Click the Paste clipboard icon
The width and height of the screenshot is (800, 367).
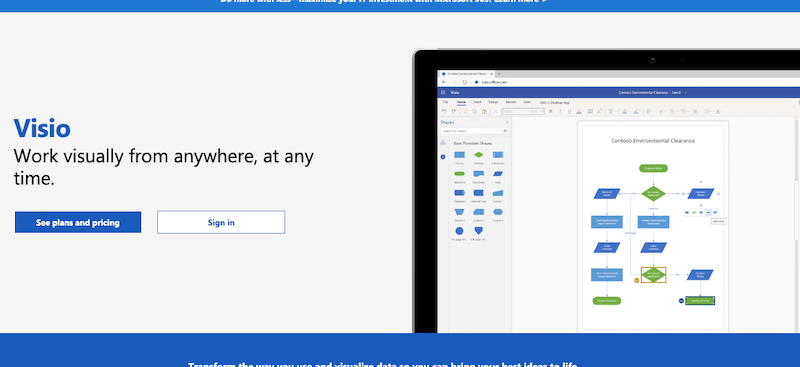[484, 111]
